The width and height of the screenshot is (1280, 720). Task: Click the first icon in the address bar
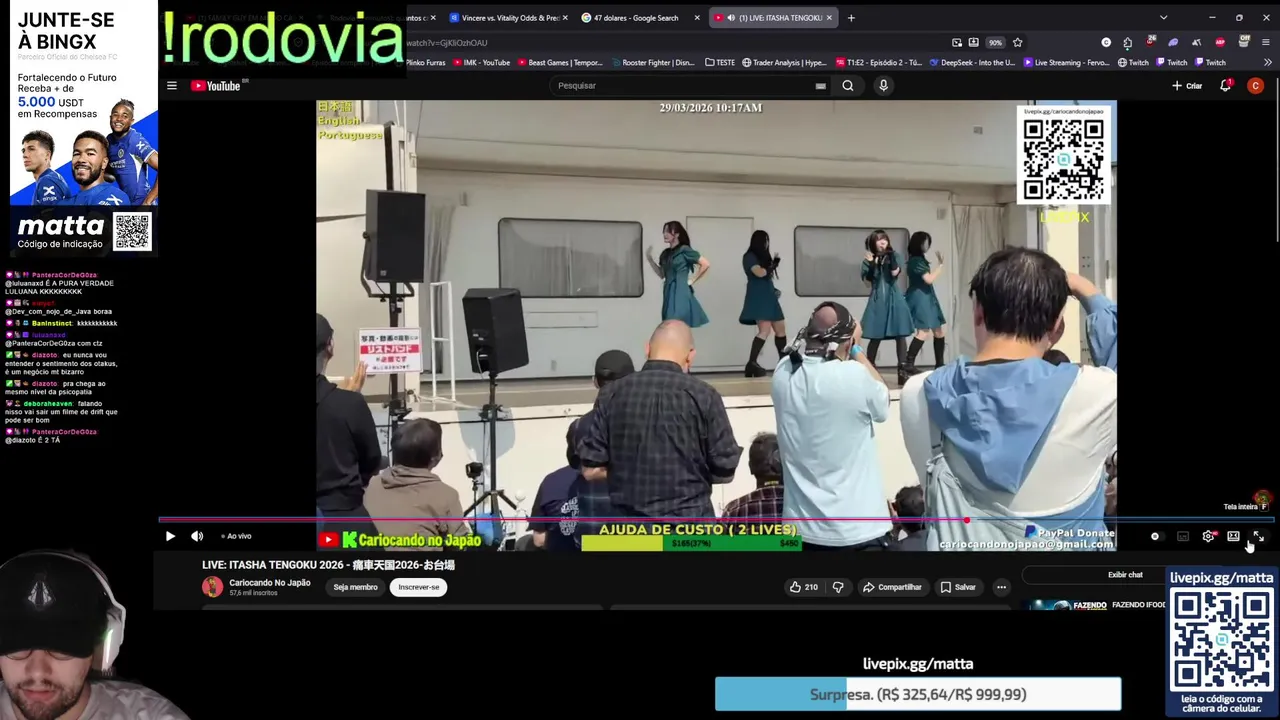tap(957, 43)
